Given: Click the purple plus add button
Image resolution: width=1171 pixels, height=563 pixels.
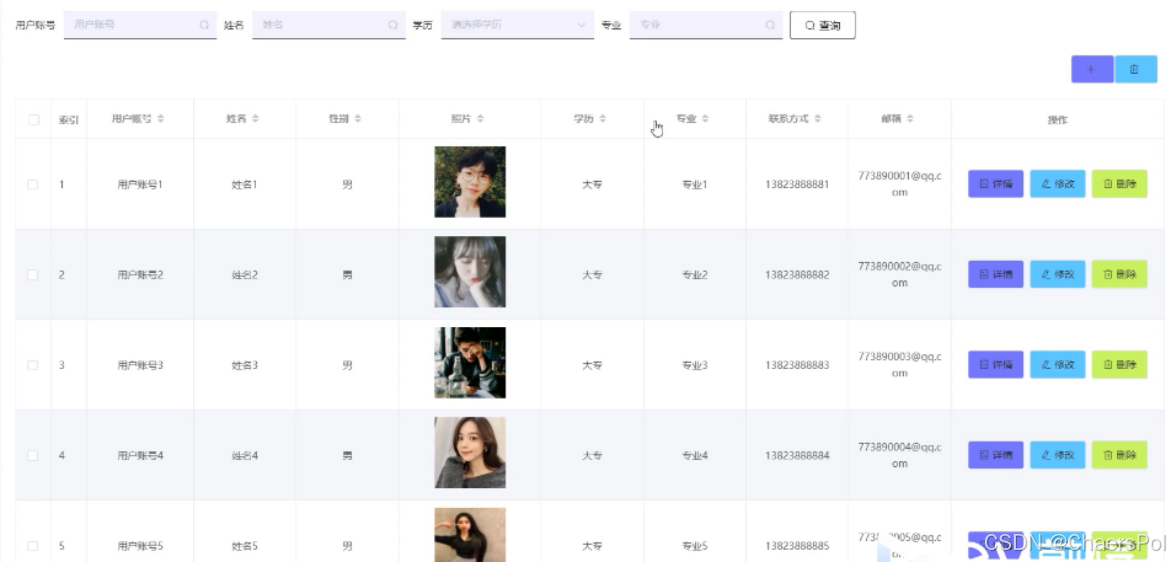Looking at the screenshot, I should click(x=1092, y=69).
